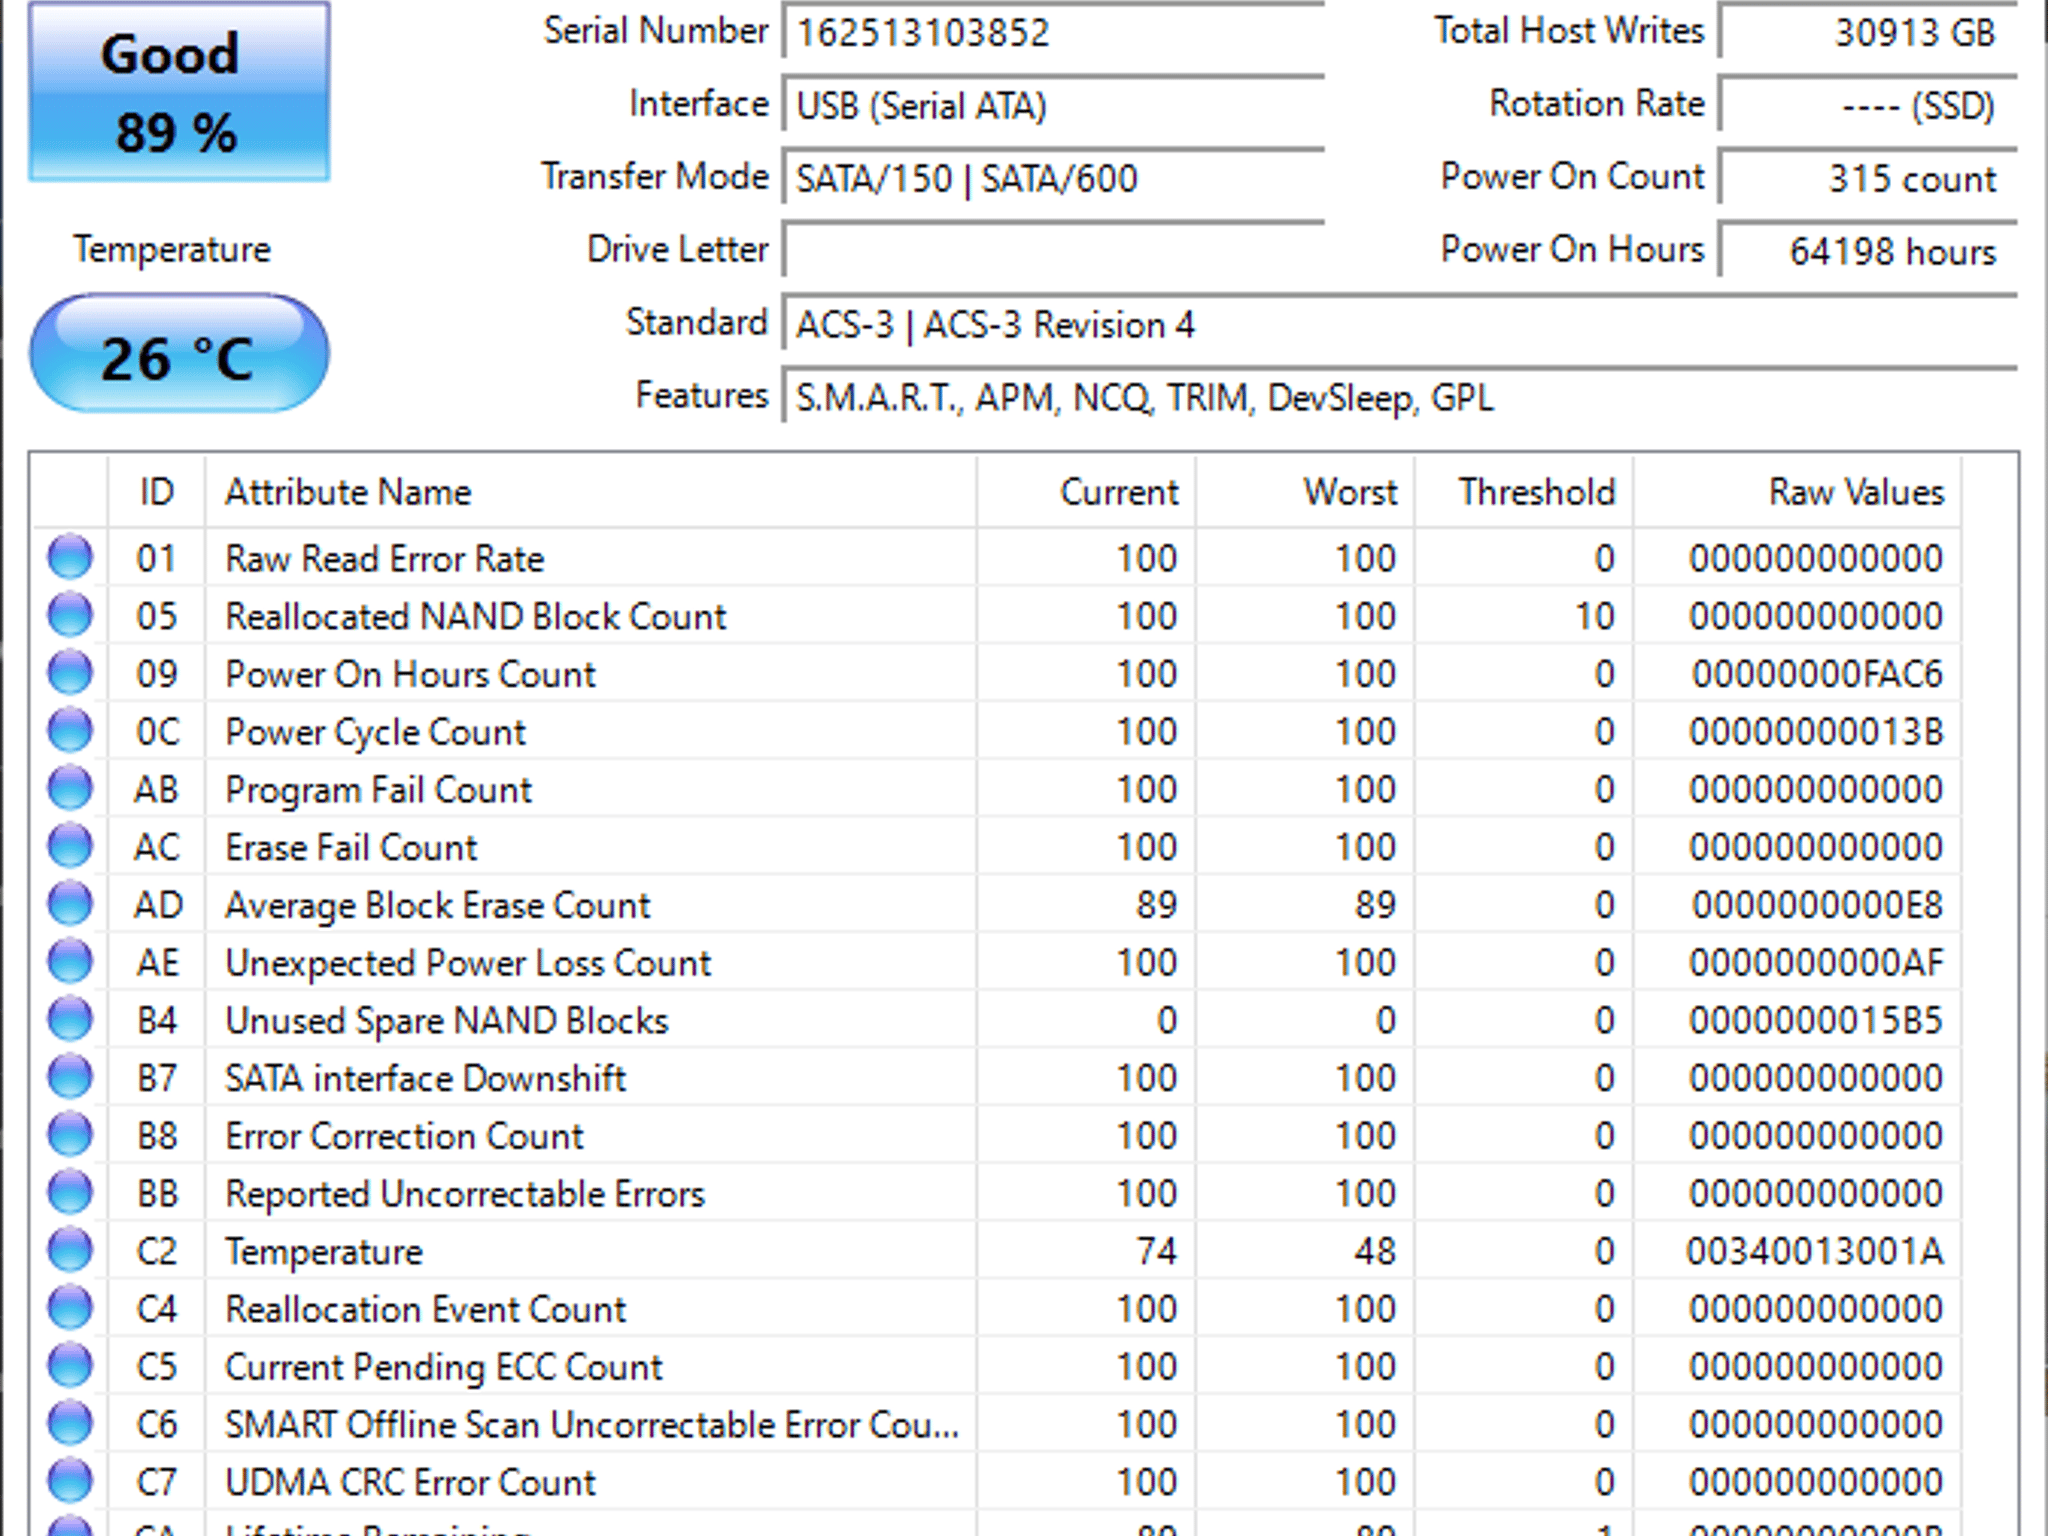Screen dimensions: 2048x1536
Task: Click the Attribute Name column header
Action: (590, 492)
